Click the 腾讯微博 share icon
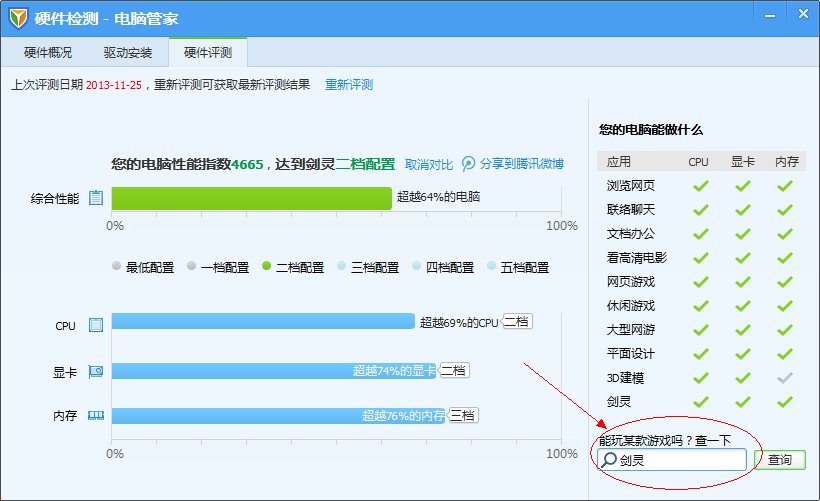The height and width of the screenshot is (501, 820). pyautogui.click(x=469, y=164)
